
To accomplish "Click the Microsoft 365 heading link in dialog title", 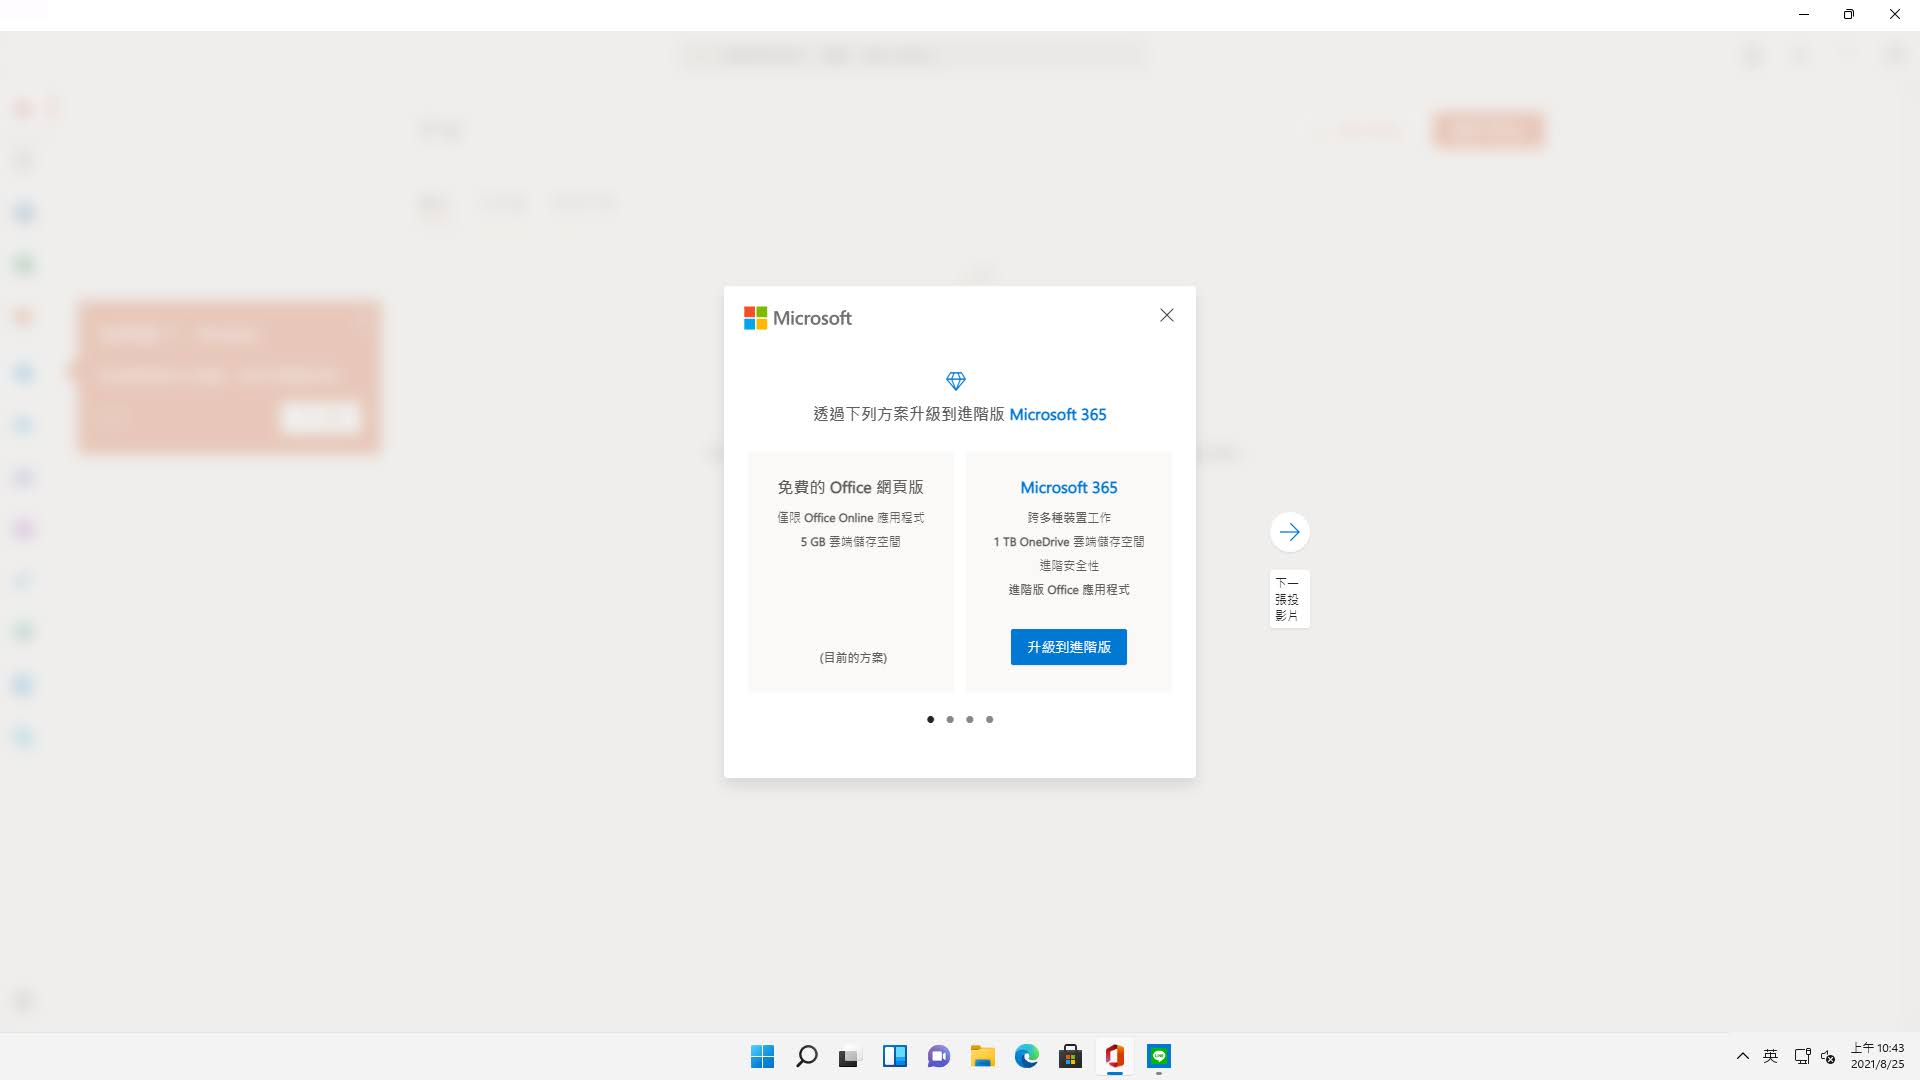I will tap(1057, 414).
